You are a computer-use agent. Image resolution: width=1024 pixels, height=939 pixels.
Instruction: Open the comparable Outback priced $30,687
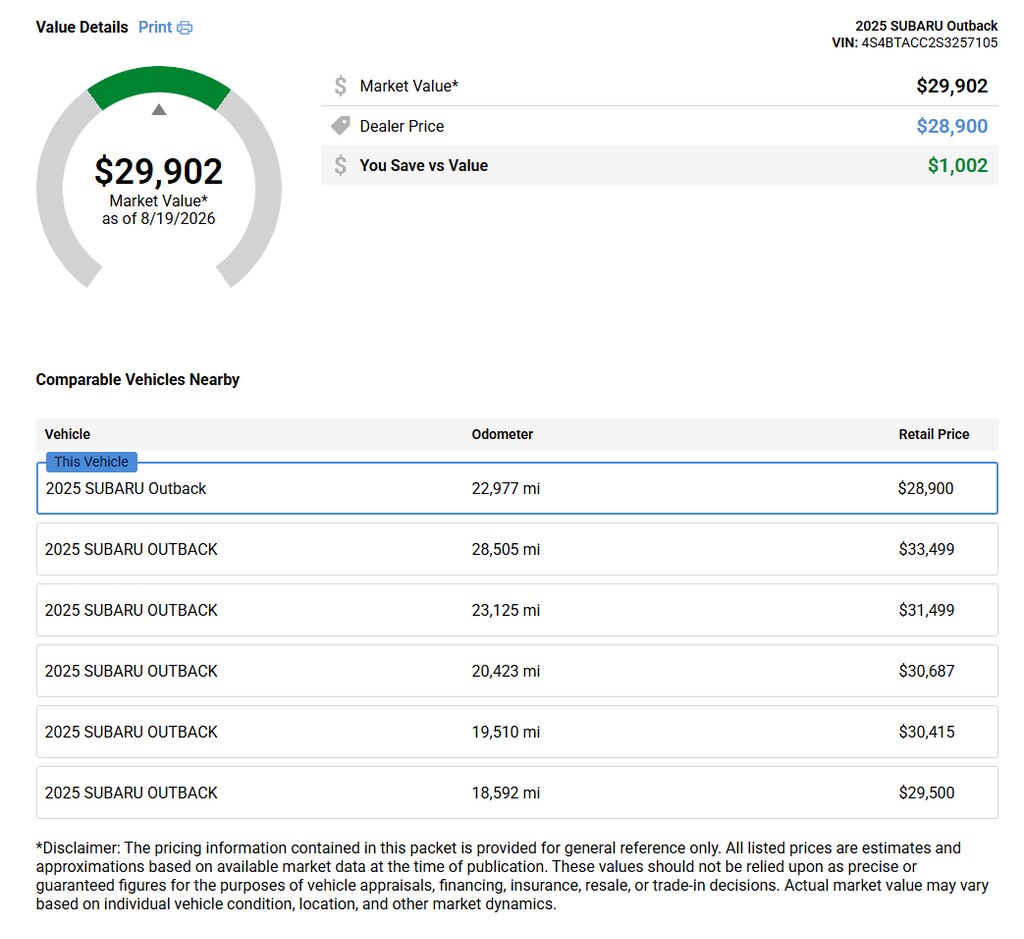point(517,671)
